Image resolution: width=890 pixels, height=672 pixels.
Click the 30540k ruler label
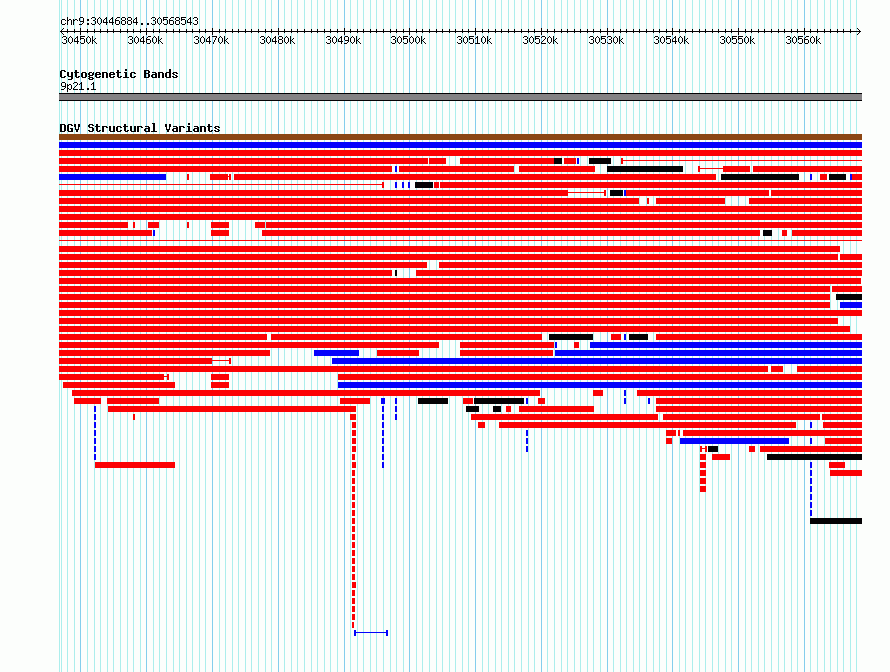click(x=671, y=40)
